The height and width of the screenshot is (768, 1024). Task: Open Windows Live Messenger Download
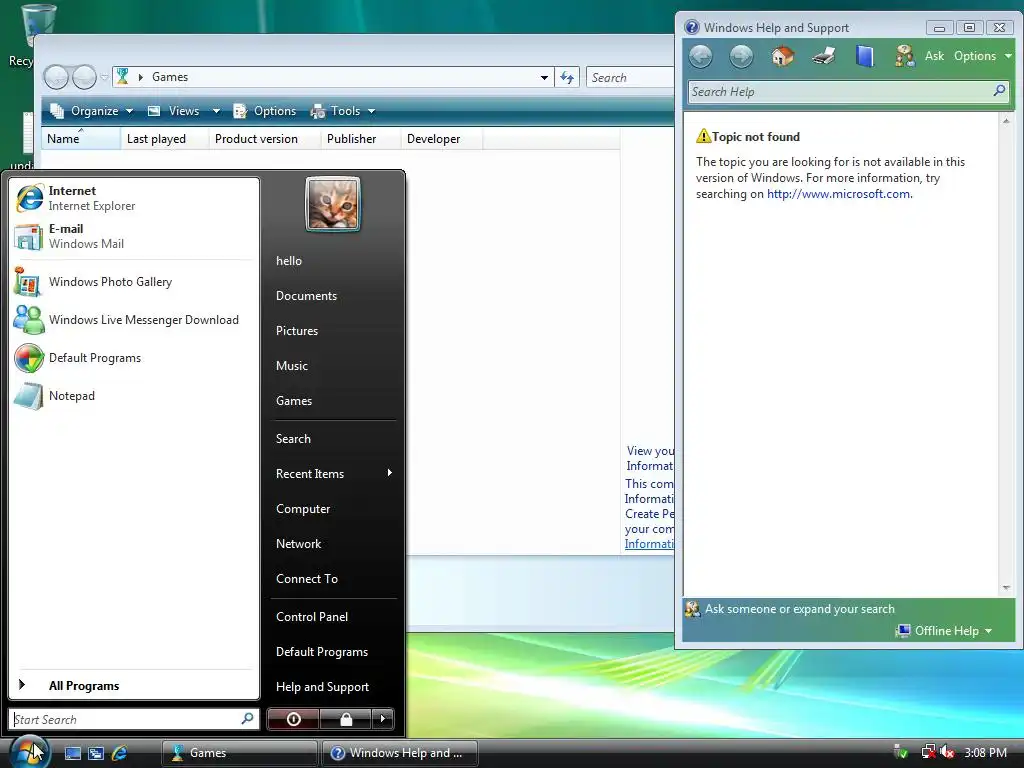pyautogui.click(x=134, y=320)
